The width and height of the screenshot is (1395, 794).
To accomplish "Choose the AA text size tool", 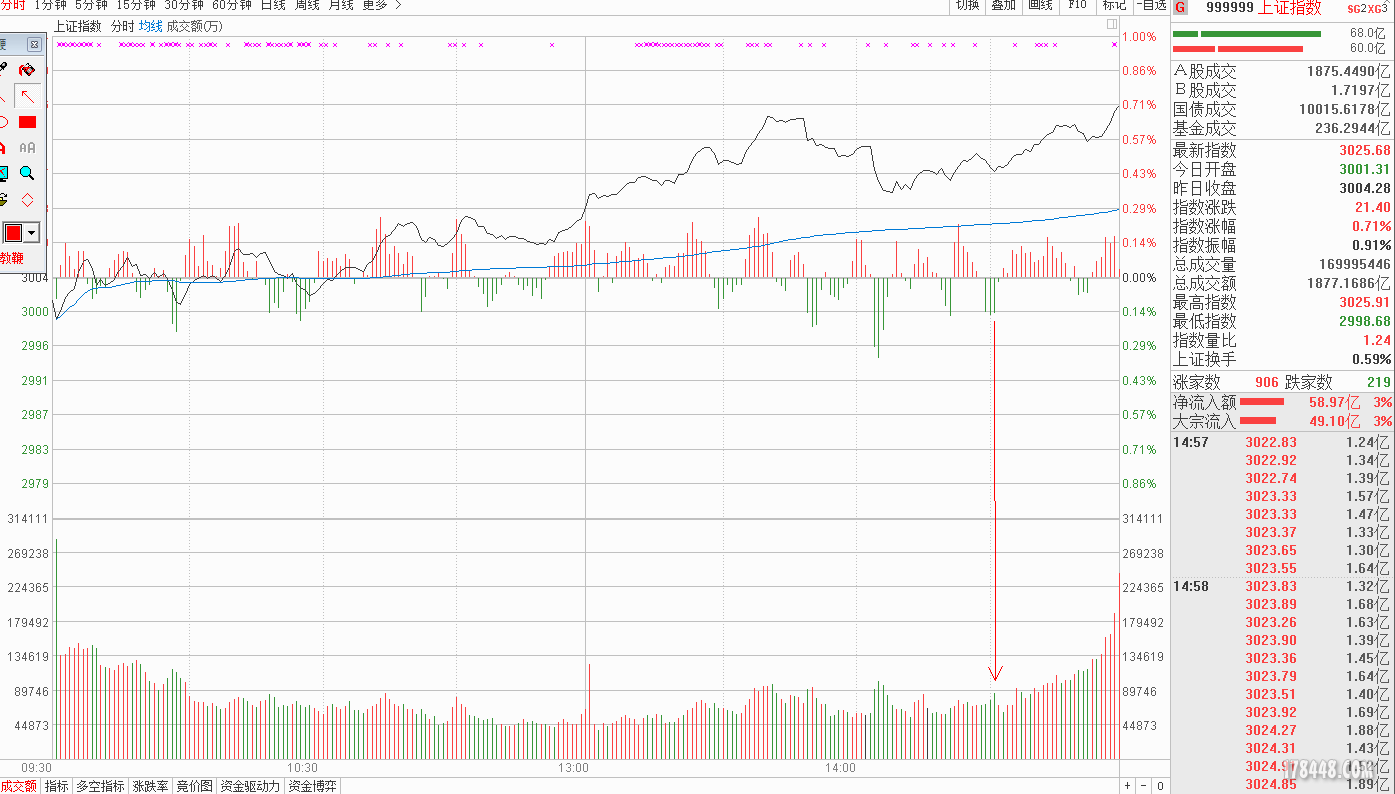I will coord(28,147).
